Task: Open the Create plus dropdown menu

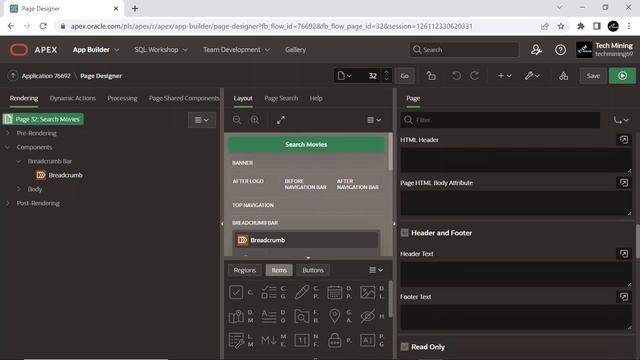Action: 504,76
